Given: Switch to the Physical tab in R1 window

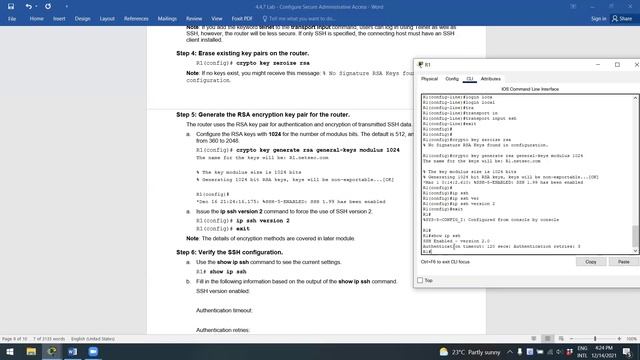Looking at the screenshot, I should pyautogui.click(x=429, y=79).
